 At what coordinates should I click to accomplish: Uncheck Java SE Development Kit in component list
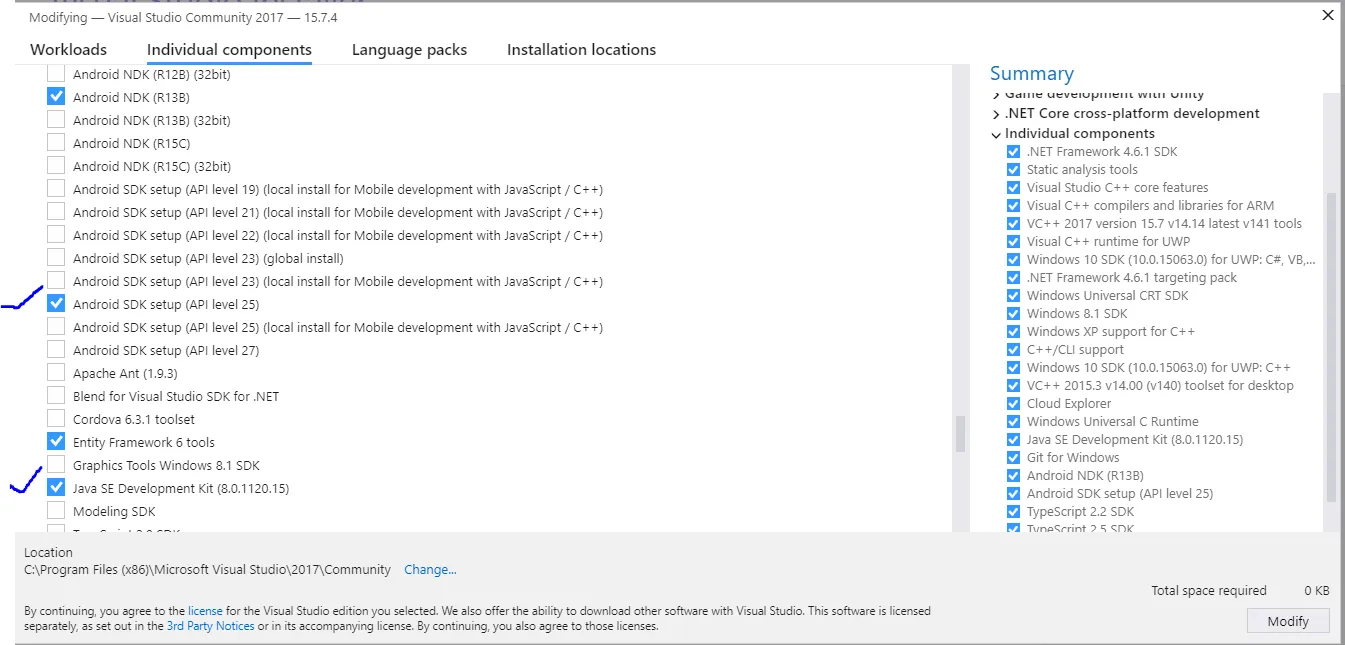point(56,488)
